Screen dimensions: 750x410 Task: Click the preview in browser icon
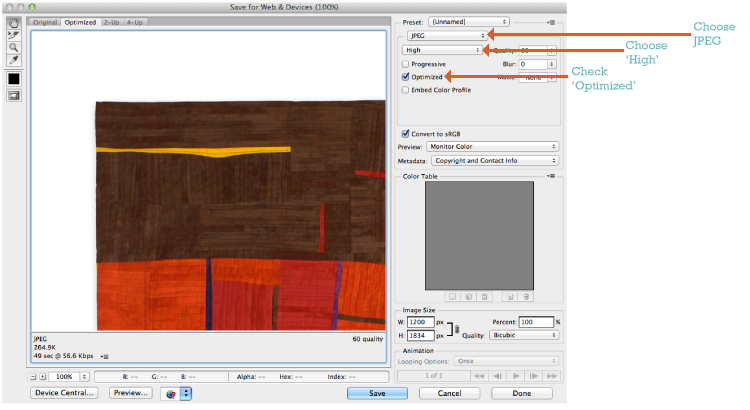171,394
